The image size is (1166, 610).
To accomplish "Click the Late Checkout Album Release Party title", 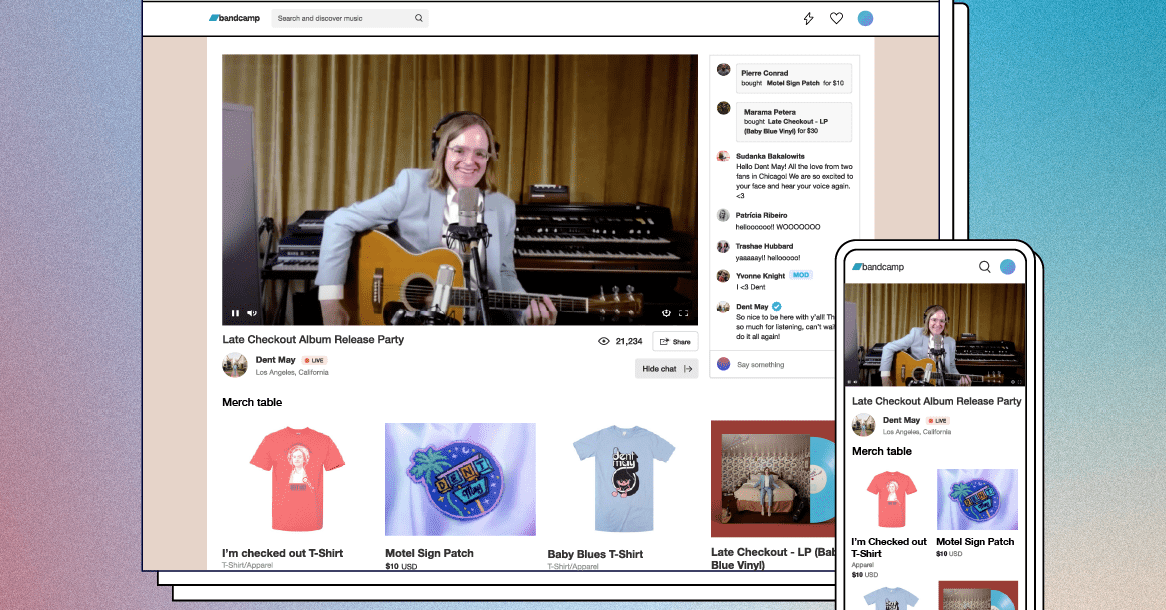I will pos(313,339).
